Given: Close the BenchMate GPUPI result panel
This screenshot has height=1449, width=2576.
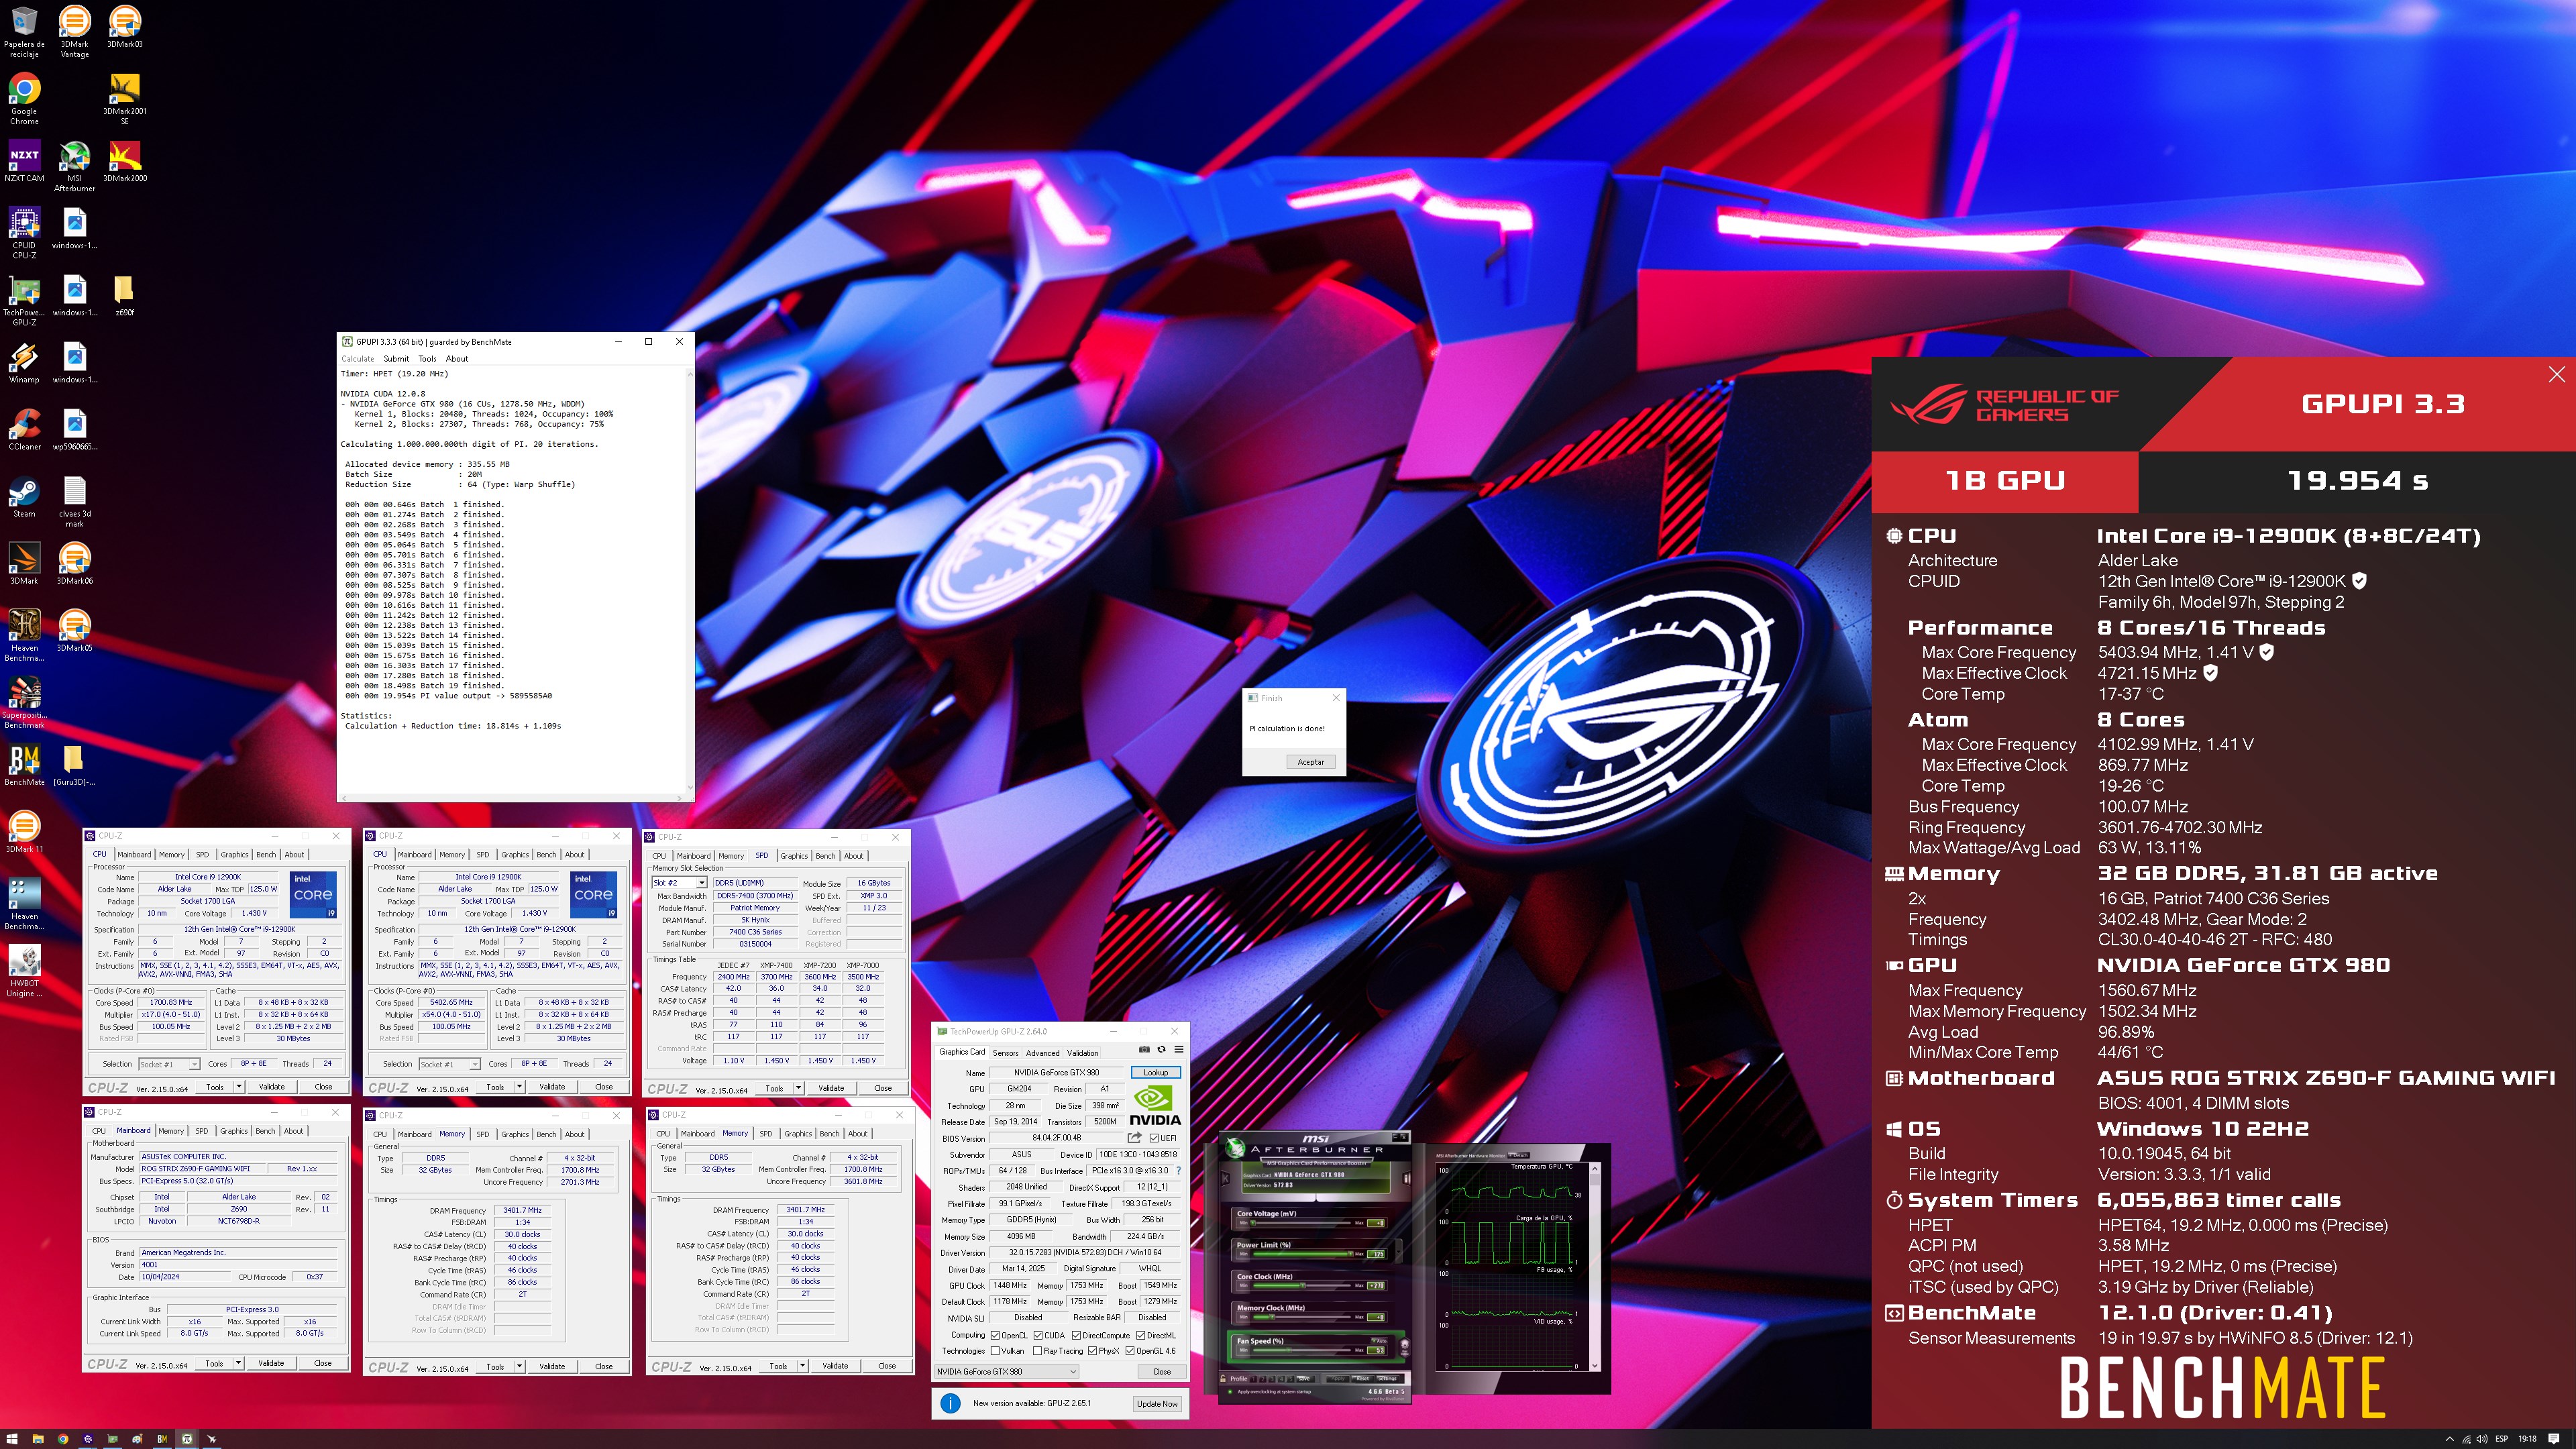Looking at the screenshot, I should pos(2556,374).
